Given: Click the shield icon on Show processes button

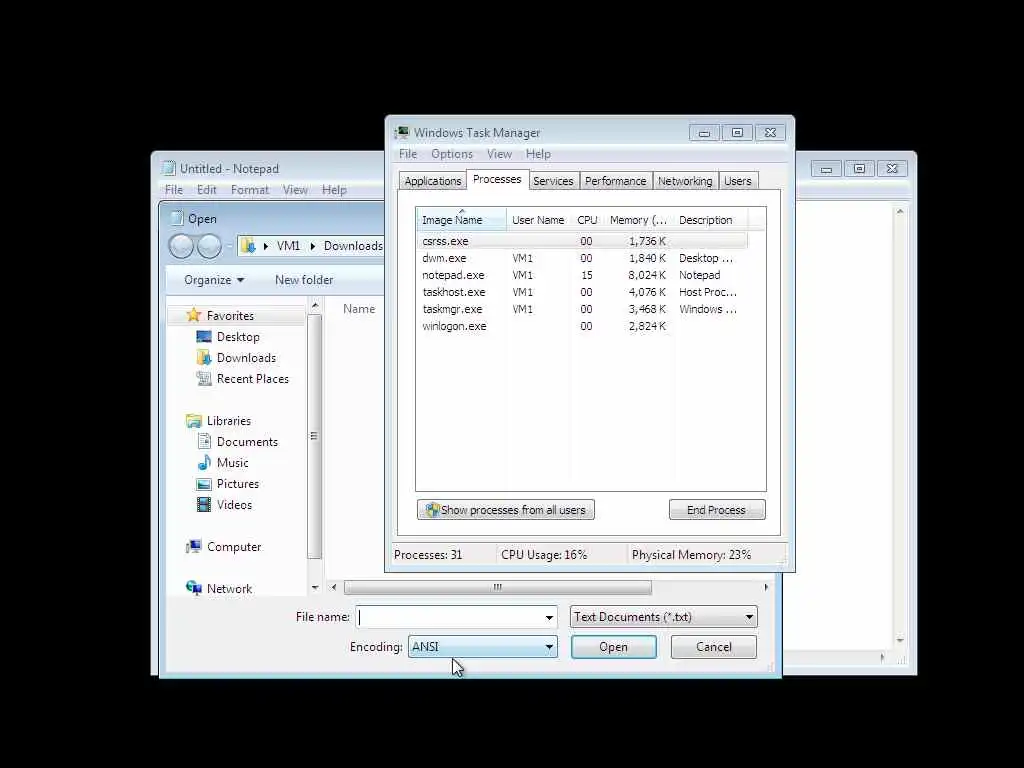Looking at the screenshot, I should click(432, 510).
